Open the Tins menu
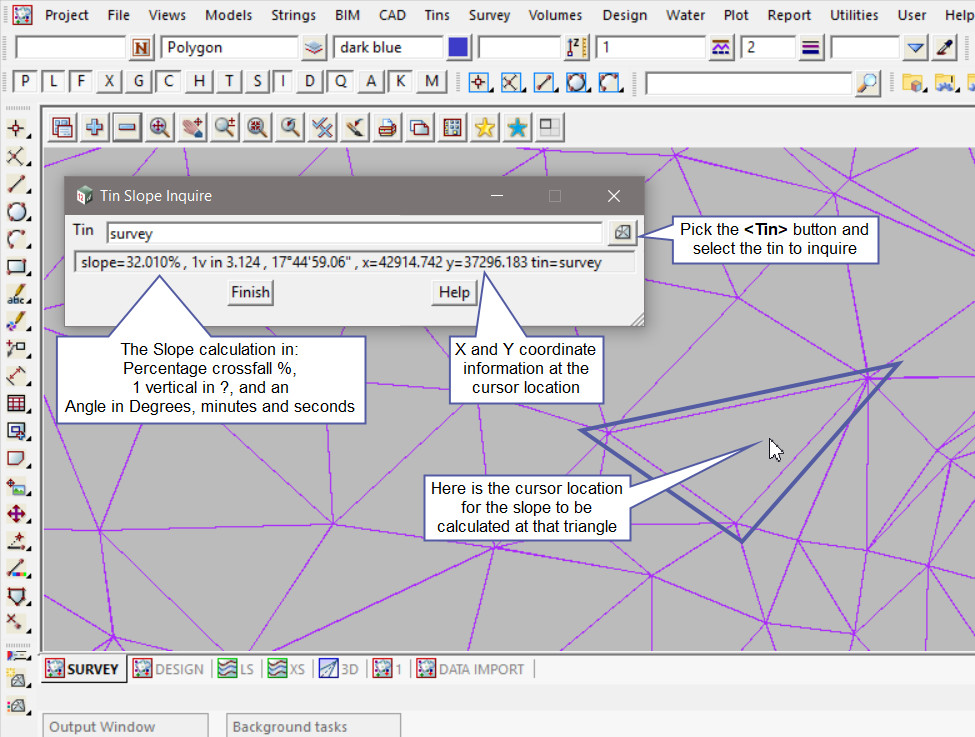 coord(436,15)
